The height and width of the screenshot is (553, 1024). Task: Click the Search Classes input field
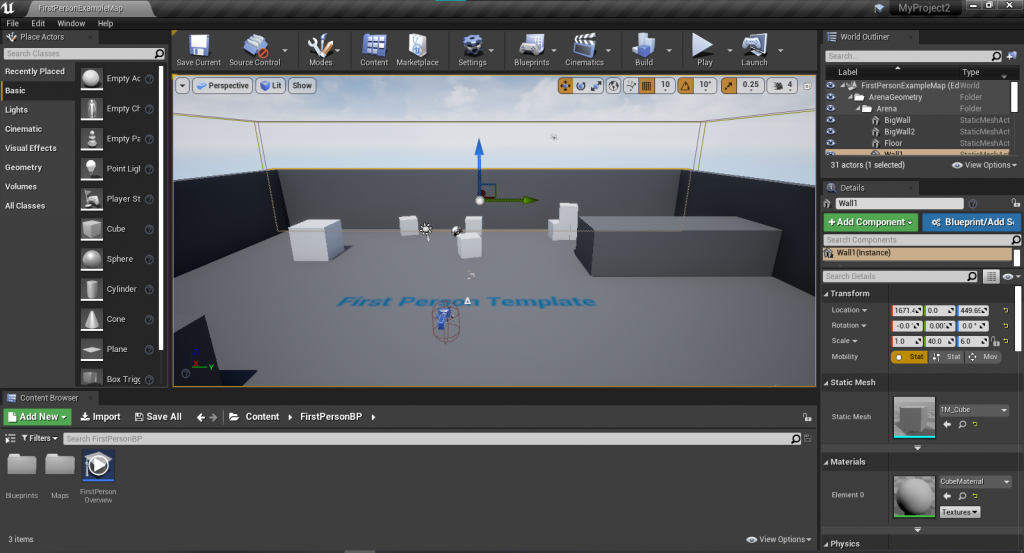point(84,54)
